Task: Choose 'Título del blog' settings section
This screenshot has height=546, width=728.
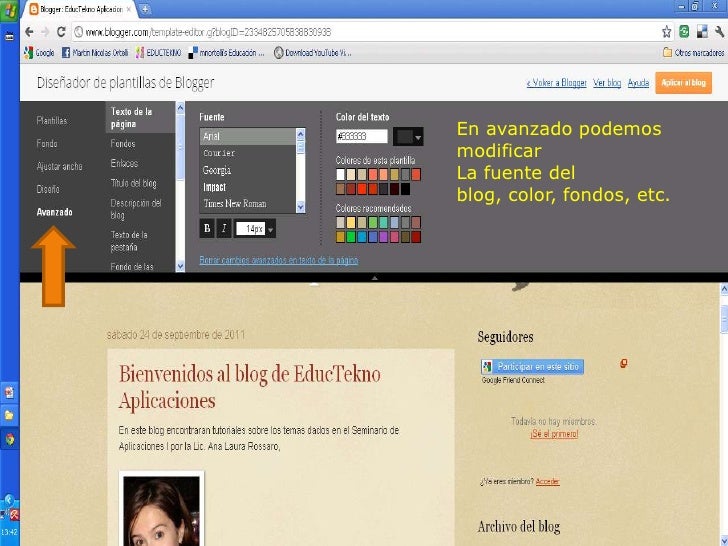Action: coord(133,183)
